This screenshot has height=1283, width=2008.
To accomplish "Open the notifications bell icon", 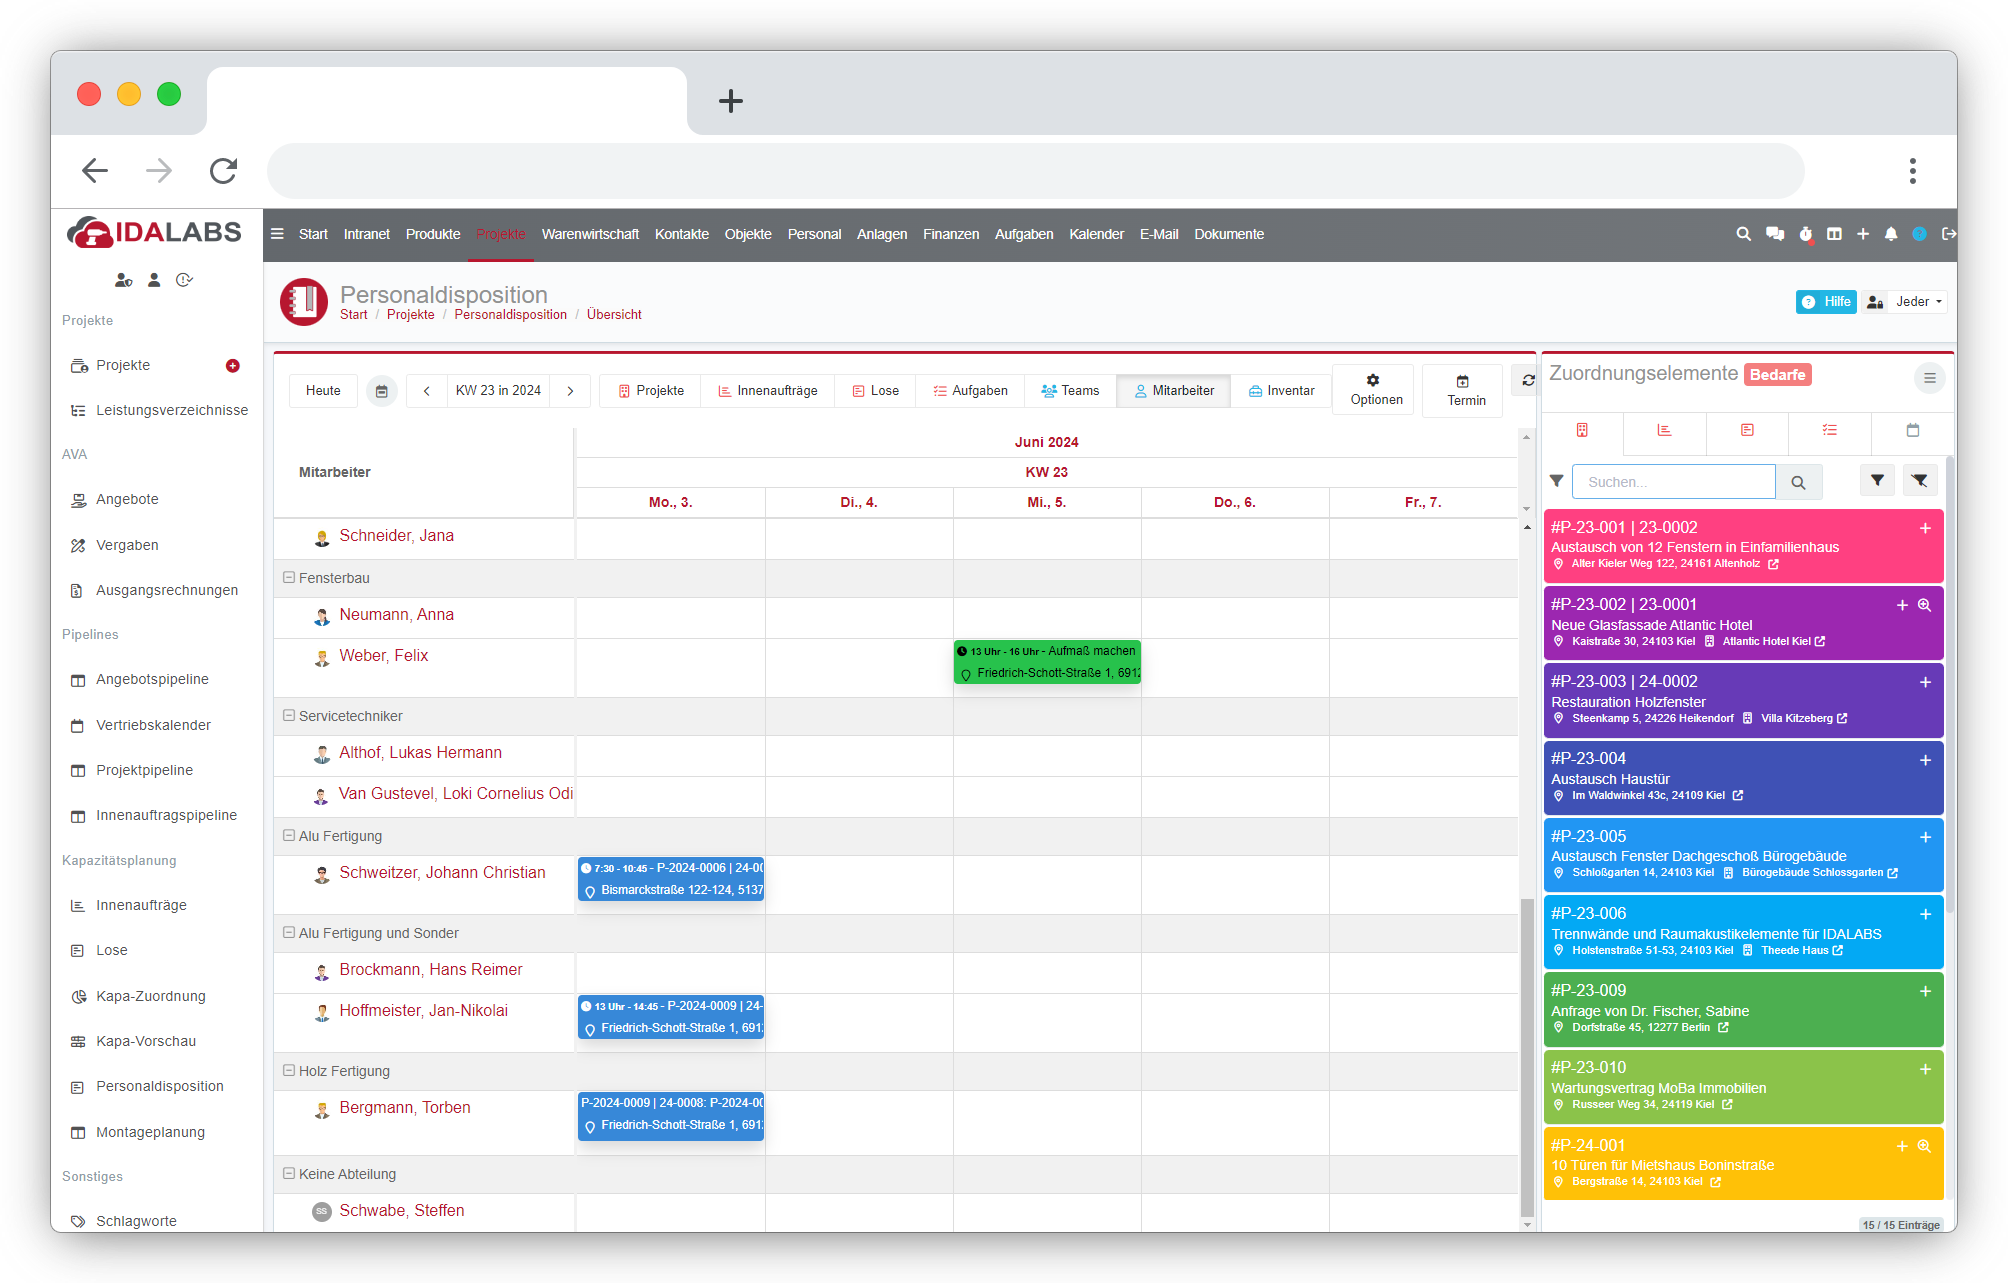I will 1890,234.
